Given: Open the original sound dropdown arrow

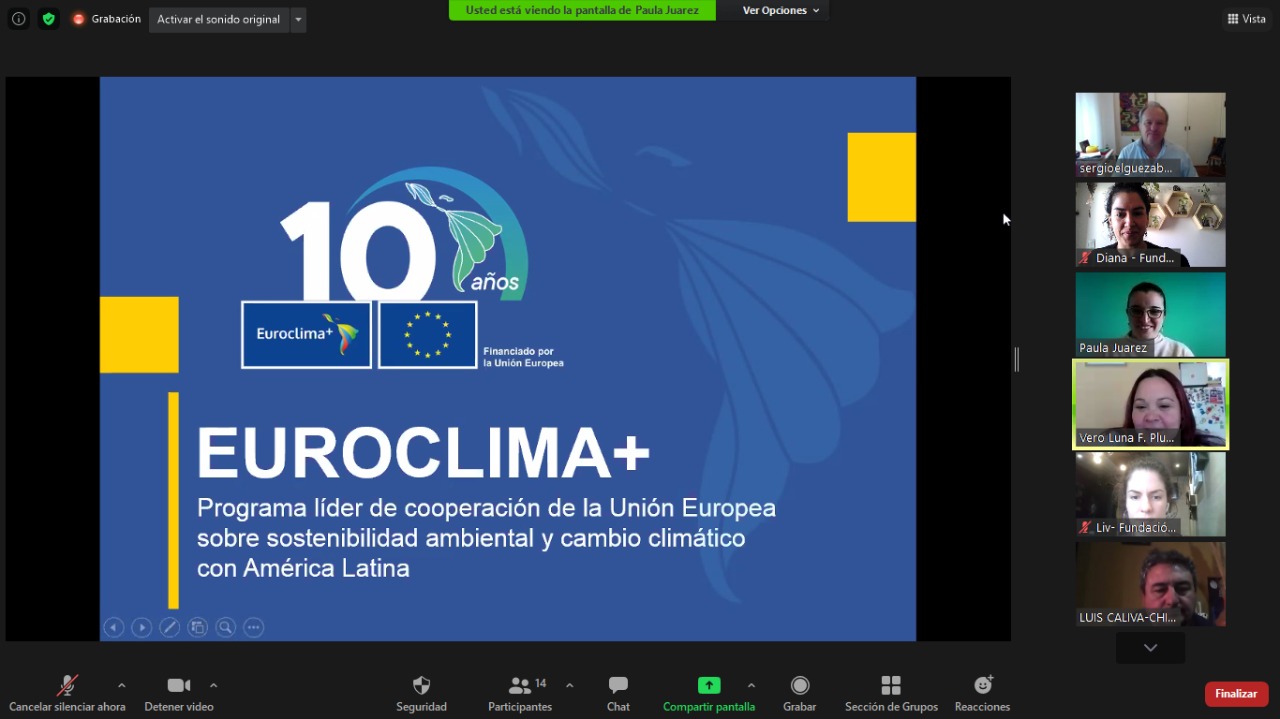Looking at the screenshot, I should tap(298, 20).
